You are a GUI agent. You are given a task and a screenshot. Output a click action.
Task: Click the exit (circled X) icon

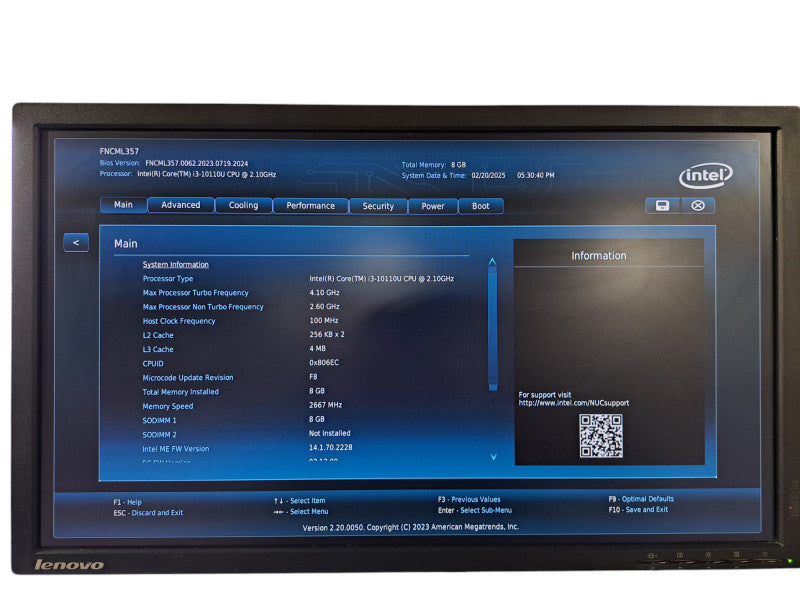pyautogui.click(x=697, y=206)
